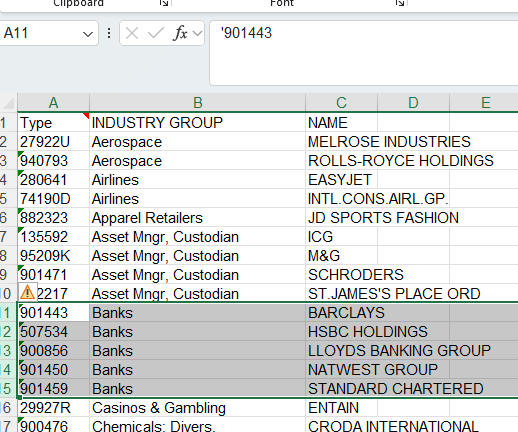
Task: Select column C header
Action: 341,103
